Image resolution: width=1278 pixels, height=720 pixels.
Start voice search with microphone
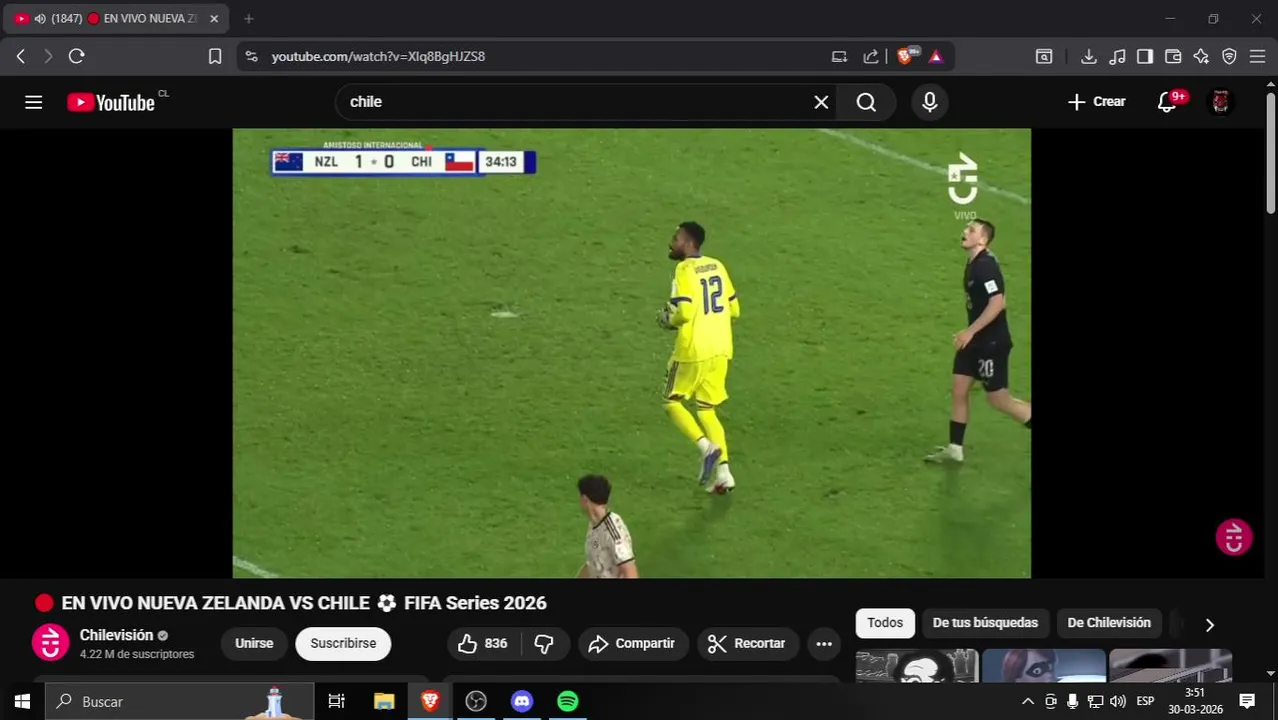coord(929,102)
